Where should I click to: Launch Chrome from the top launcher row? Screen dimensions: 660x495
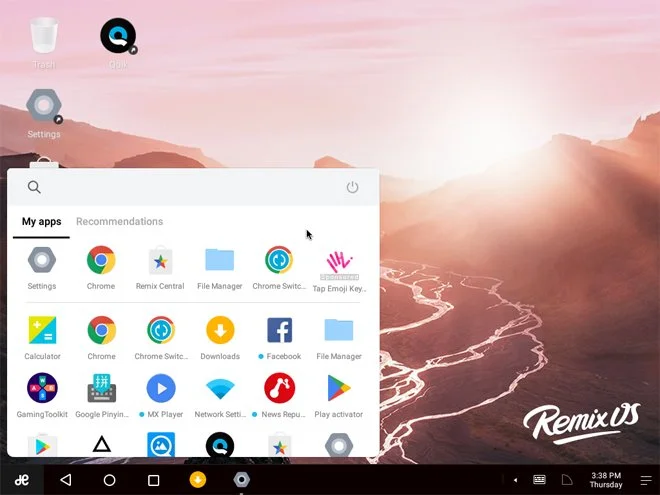pos(101,267)
